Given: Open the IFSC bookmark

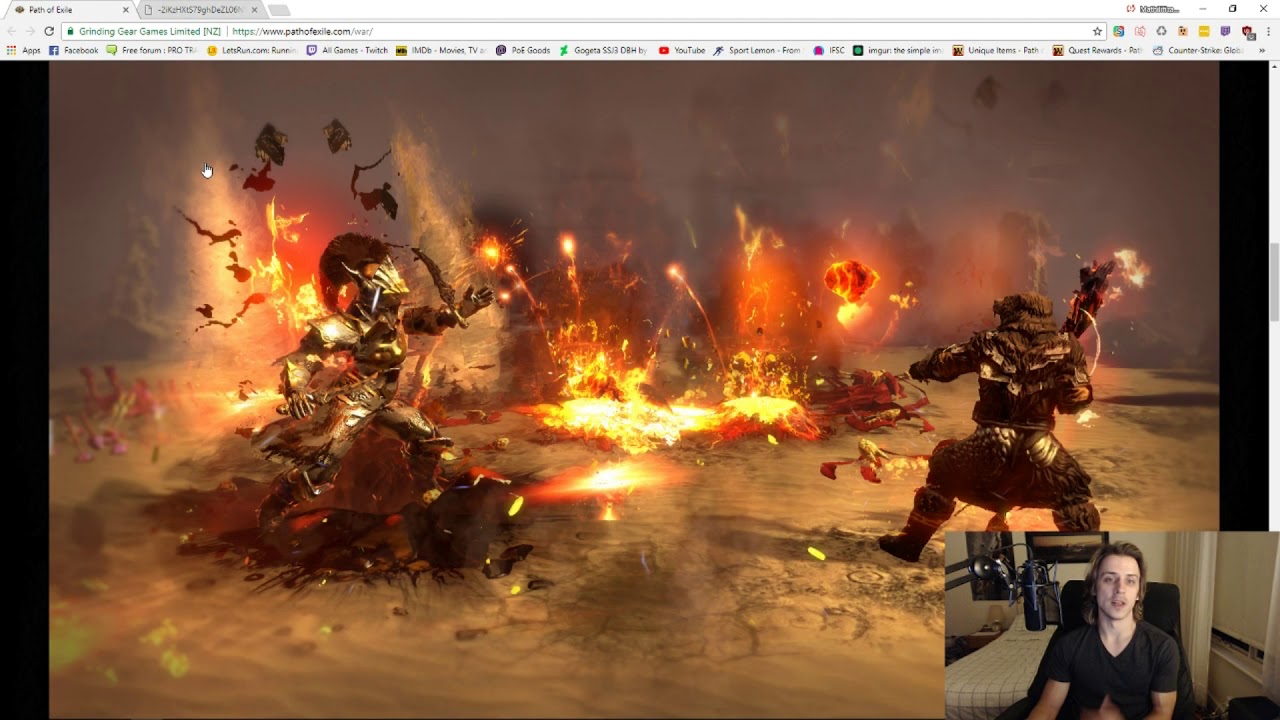Looking at the screenshot, I should click(829, 50).
